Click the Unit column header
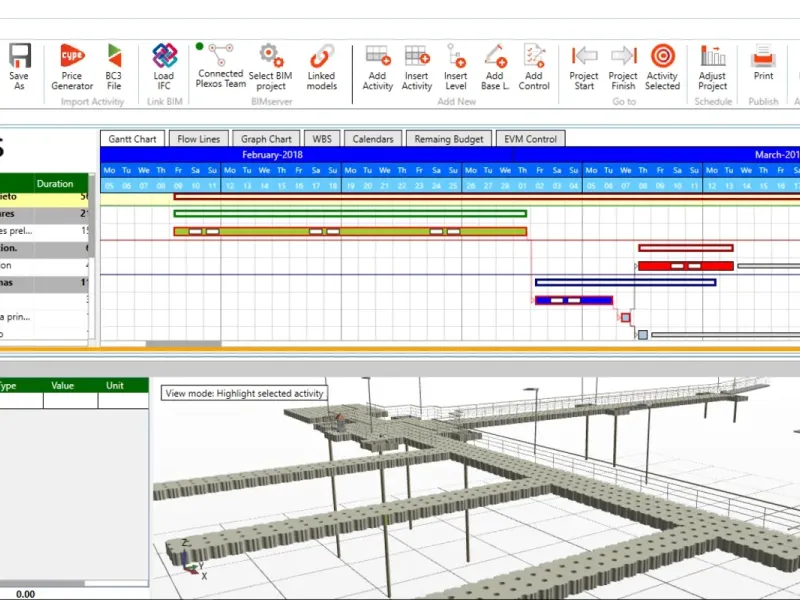This screenshot has width=800, height=600. pos(115,386)
